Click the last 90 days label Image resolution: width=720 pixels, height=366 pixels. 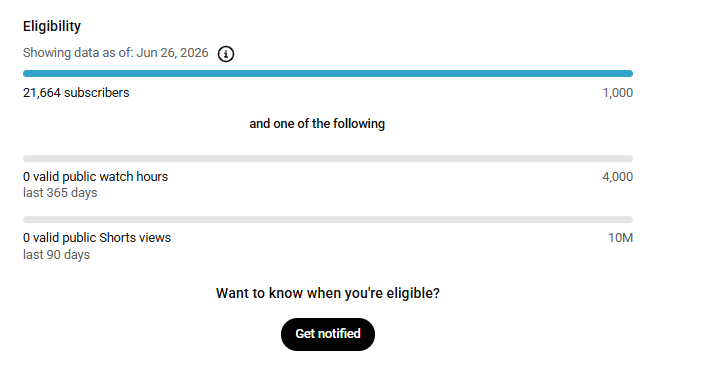pos(56,255)
